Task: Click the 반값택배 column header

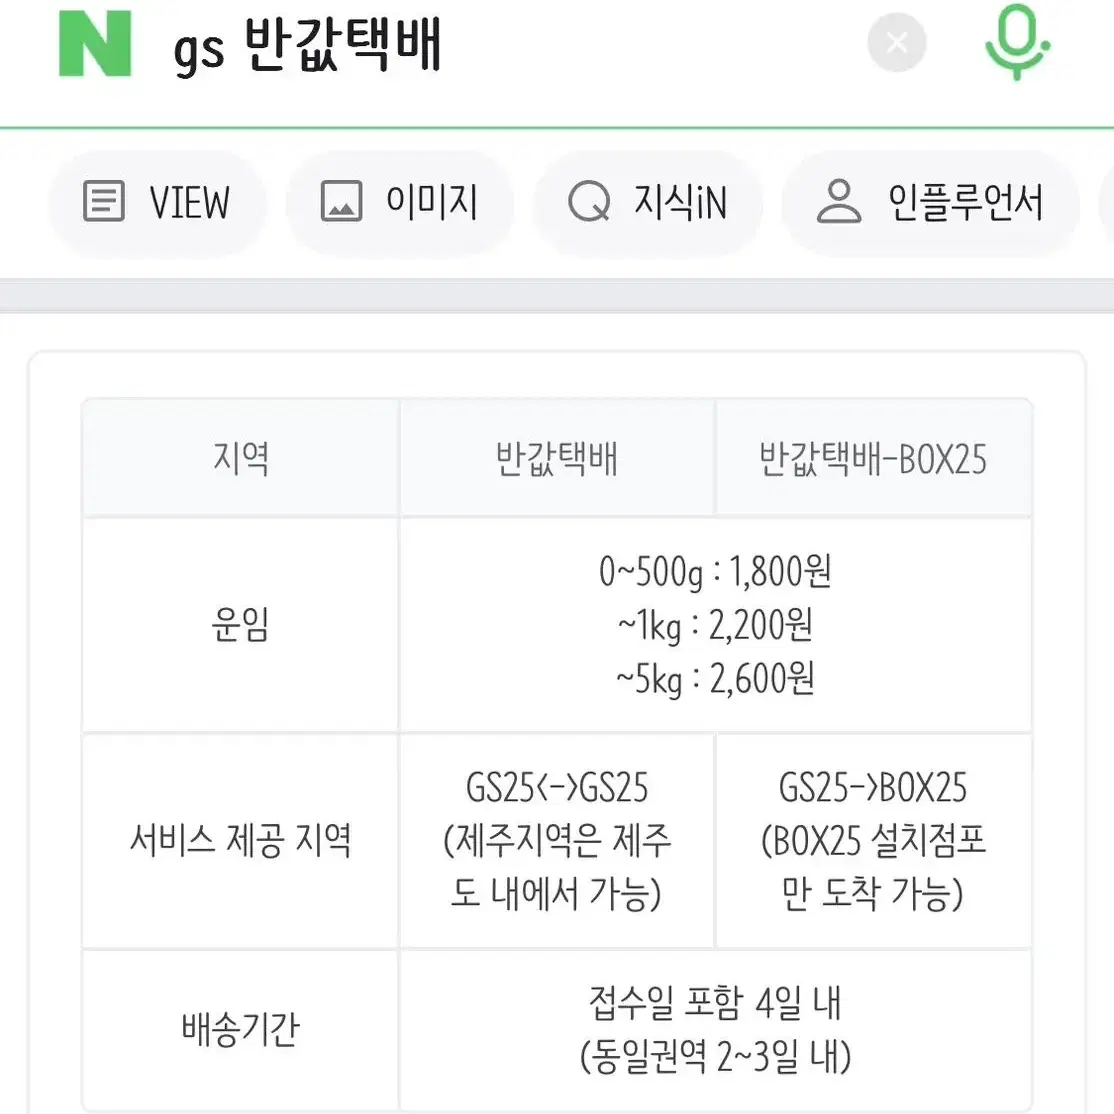Action: 556,458
